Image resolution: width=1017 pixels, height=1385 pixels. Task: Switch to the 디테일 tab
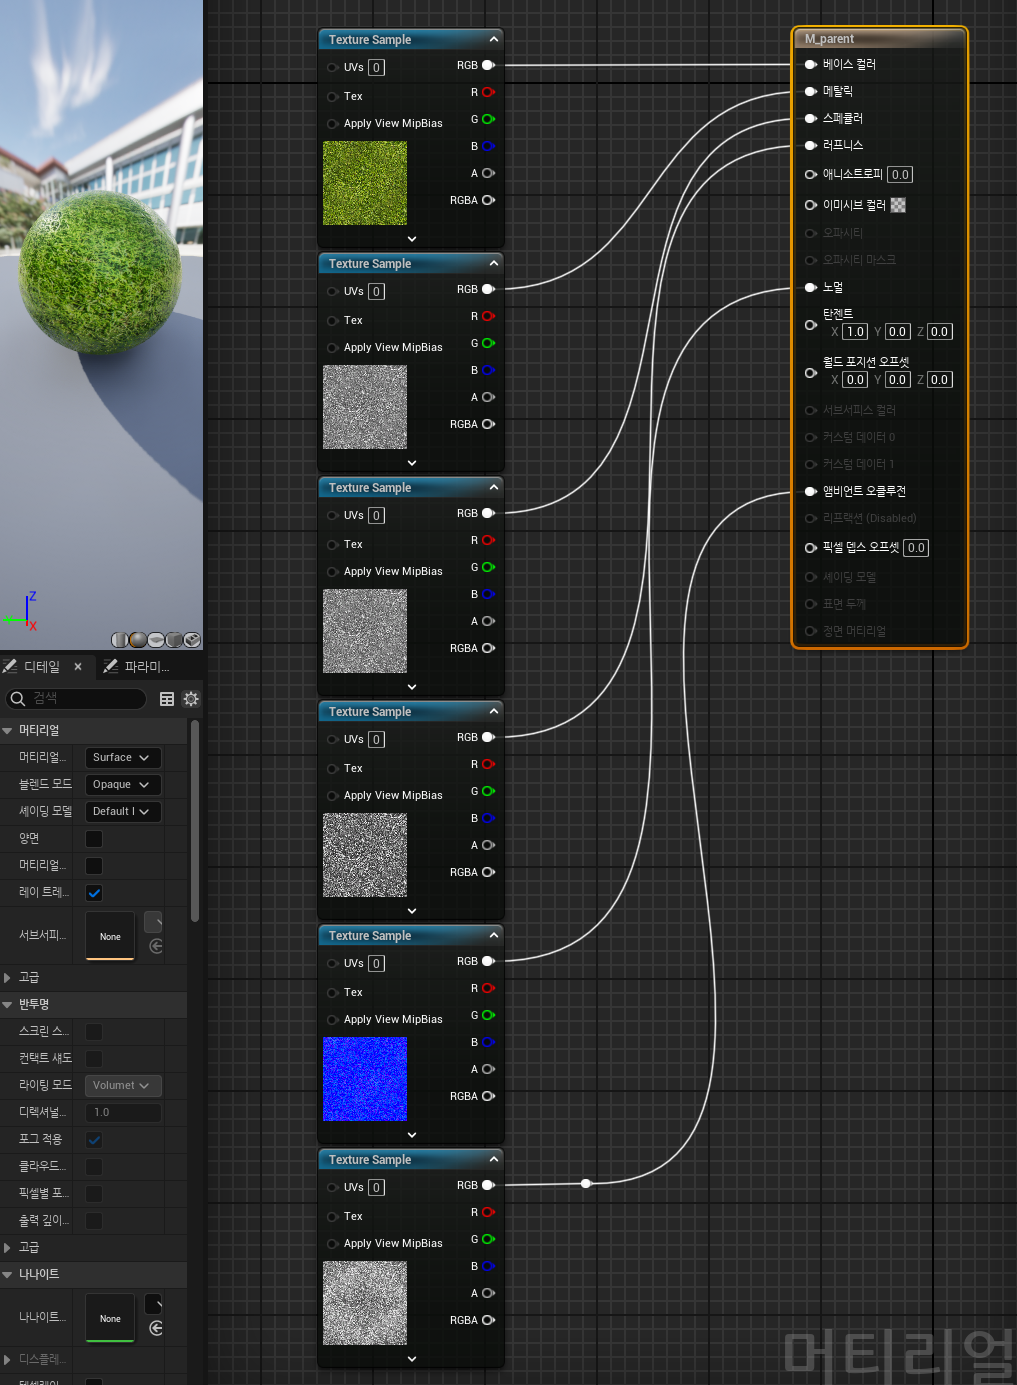pyautogui.click(x=42, y=667)
